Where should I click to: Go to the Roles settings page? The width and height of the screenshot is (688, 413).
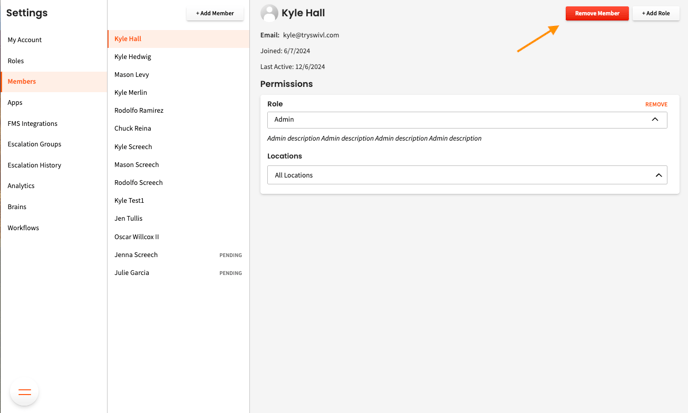[16, 61]
